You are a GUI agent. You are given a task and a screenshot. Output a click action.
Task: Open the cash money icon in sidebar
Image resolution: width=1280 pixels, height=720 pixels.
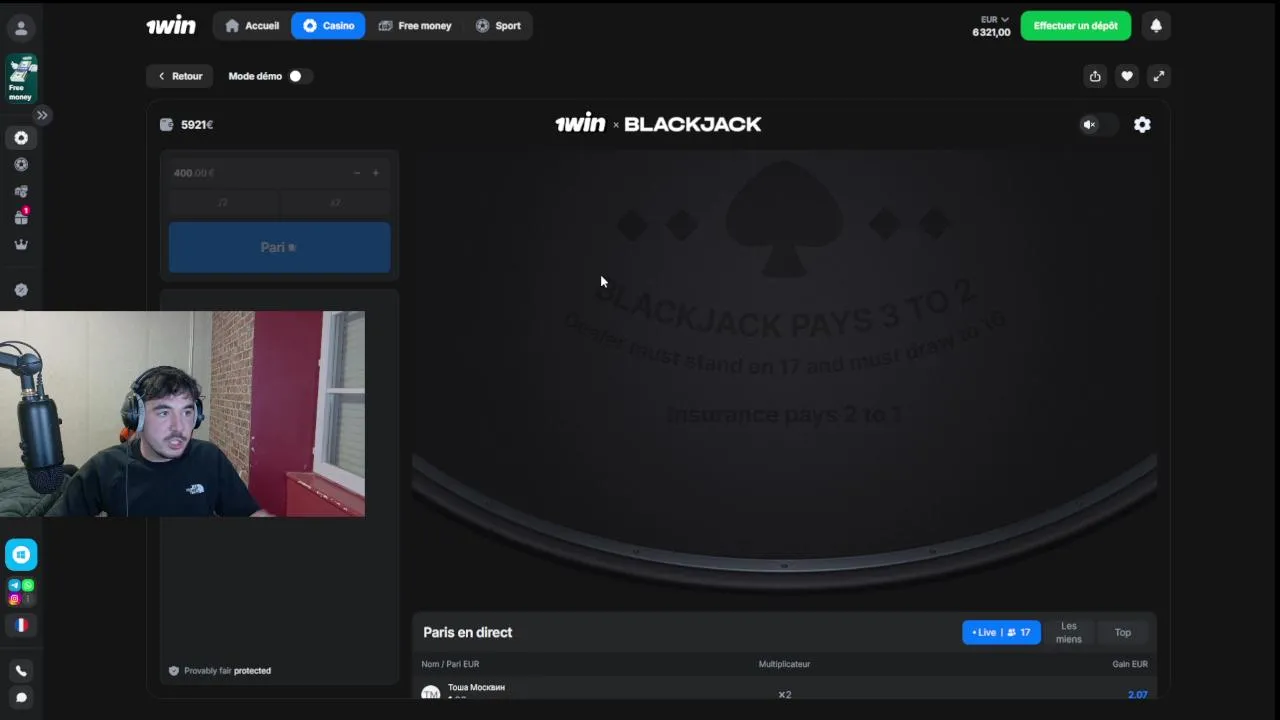(21, 191)
